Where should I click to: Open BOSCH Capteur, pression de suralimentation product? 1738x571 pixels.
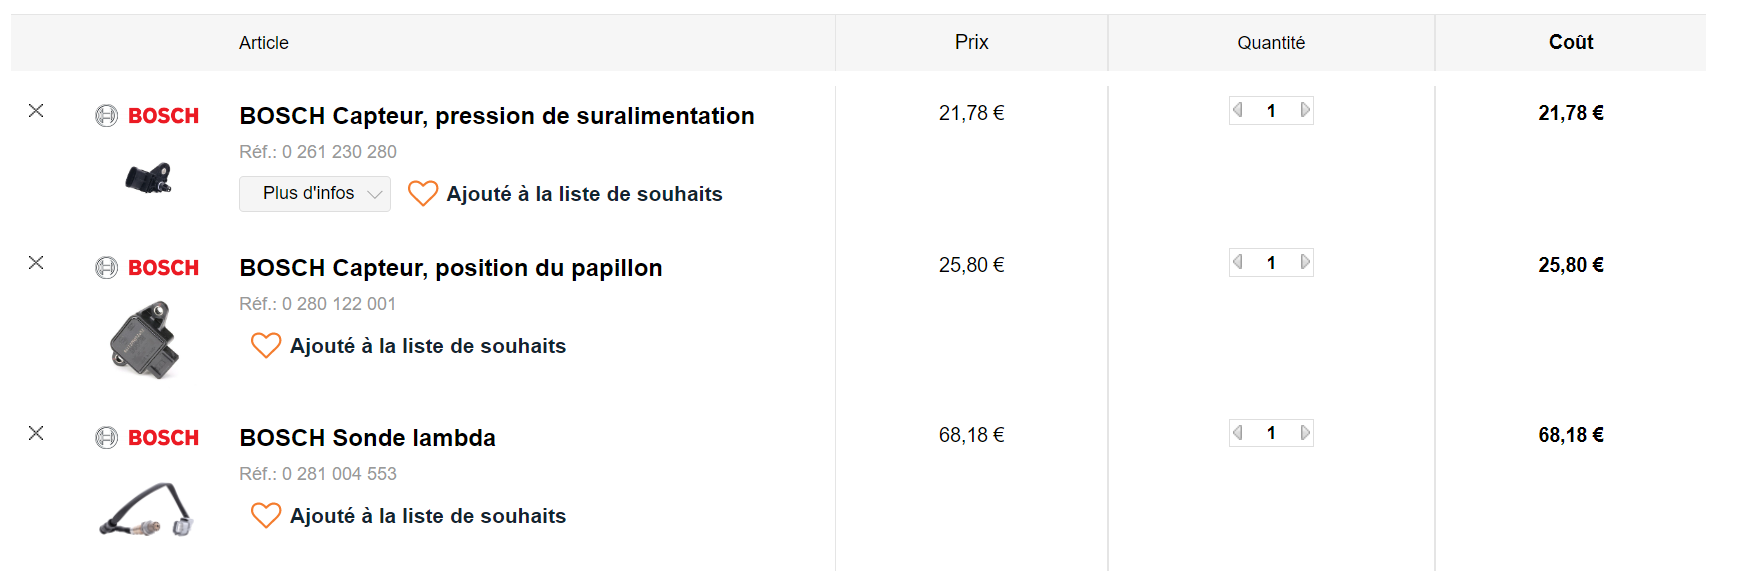(x=496, y=116)
